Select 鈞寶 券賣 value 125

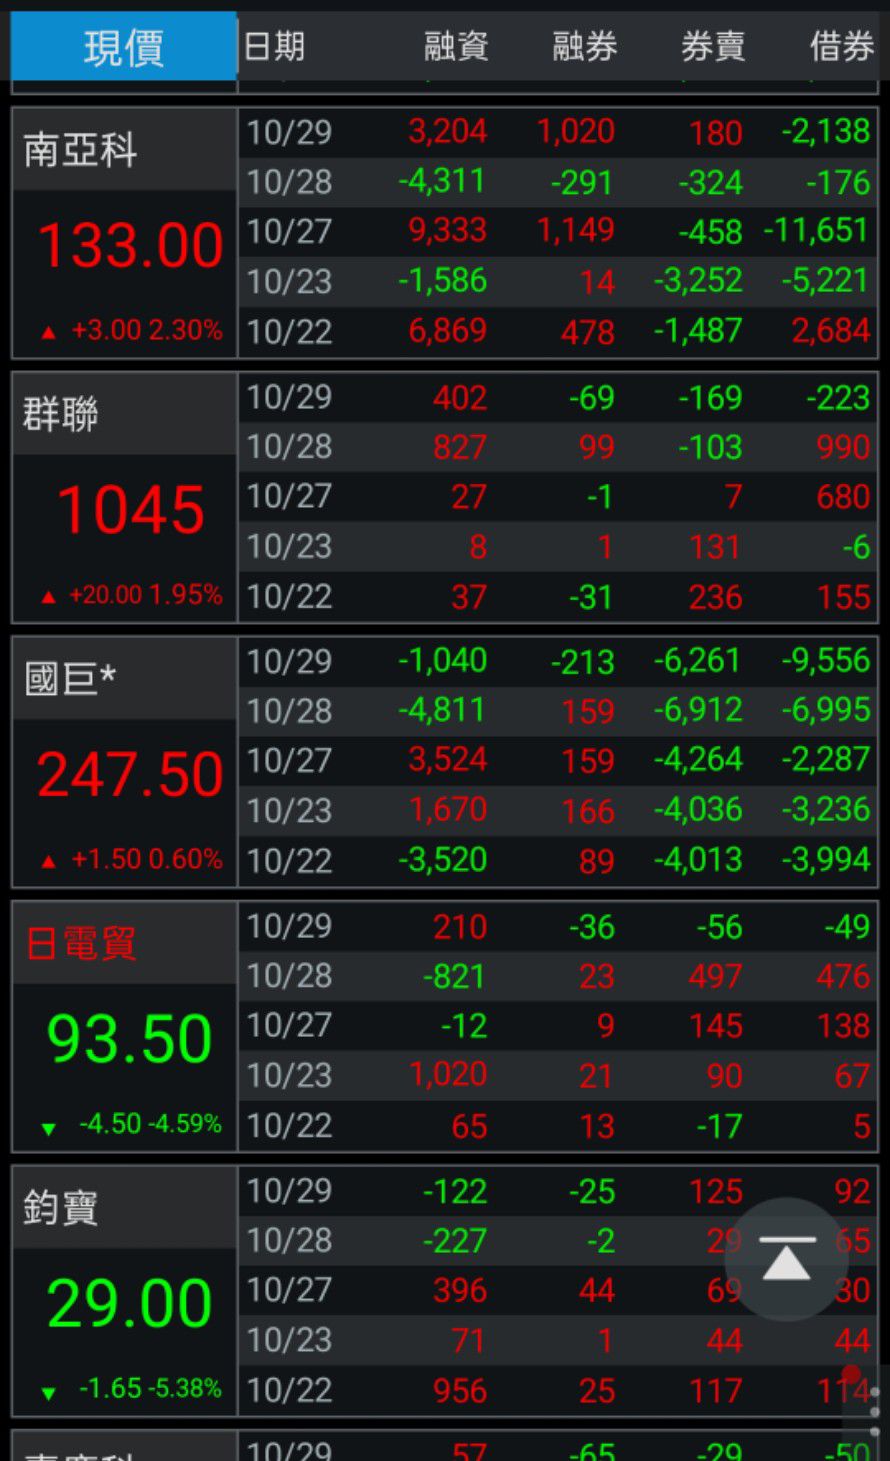tap(715, 1191)
